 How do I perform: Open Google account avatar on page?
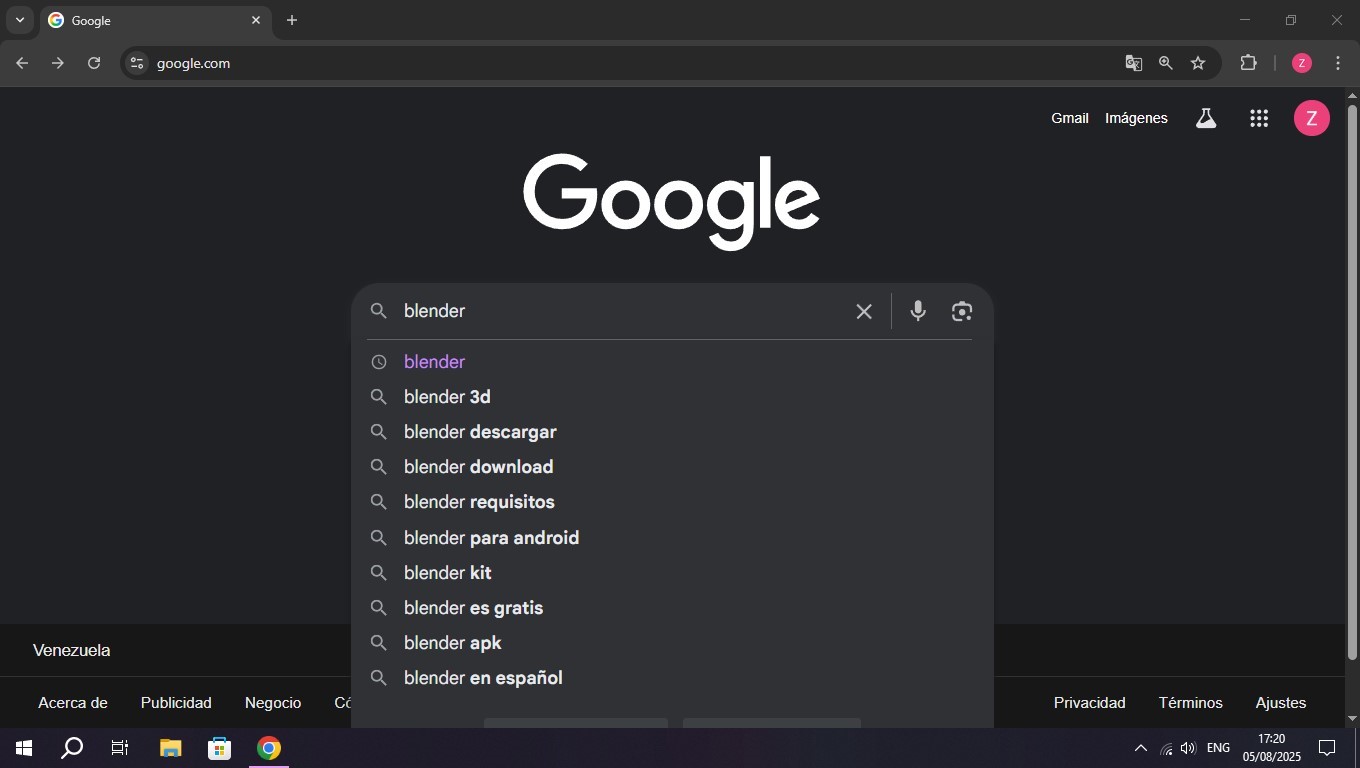1312,118
